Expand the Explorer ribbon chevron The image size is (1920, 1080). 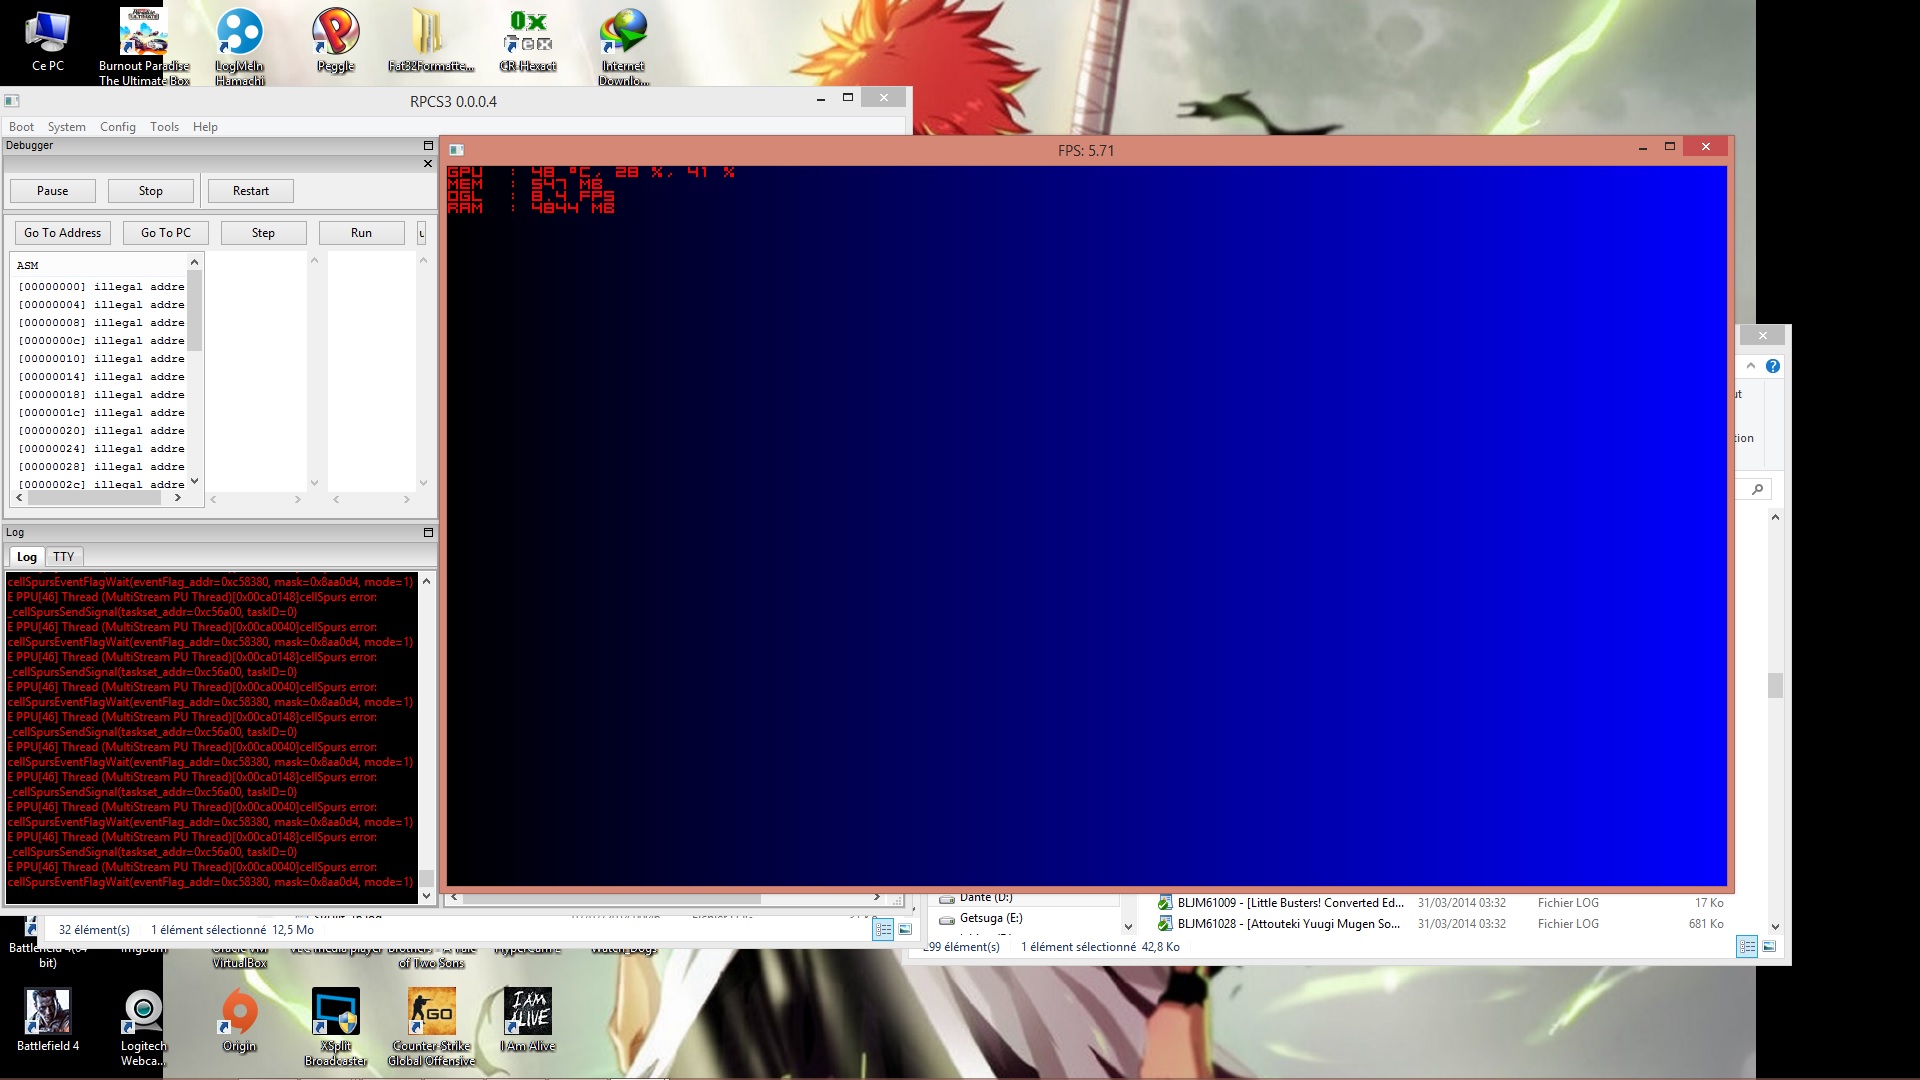click(x=1750, y=366)
